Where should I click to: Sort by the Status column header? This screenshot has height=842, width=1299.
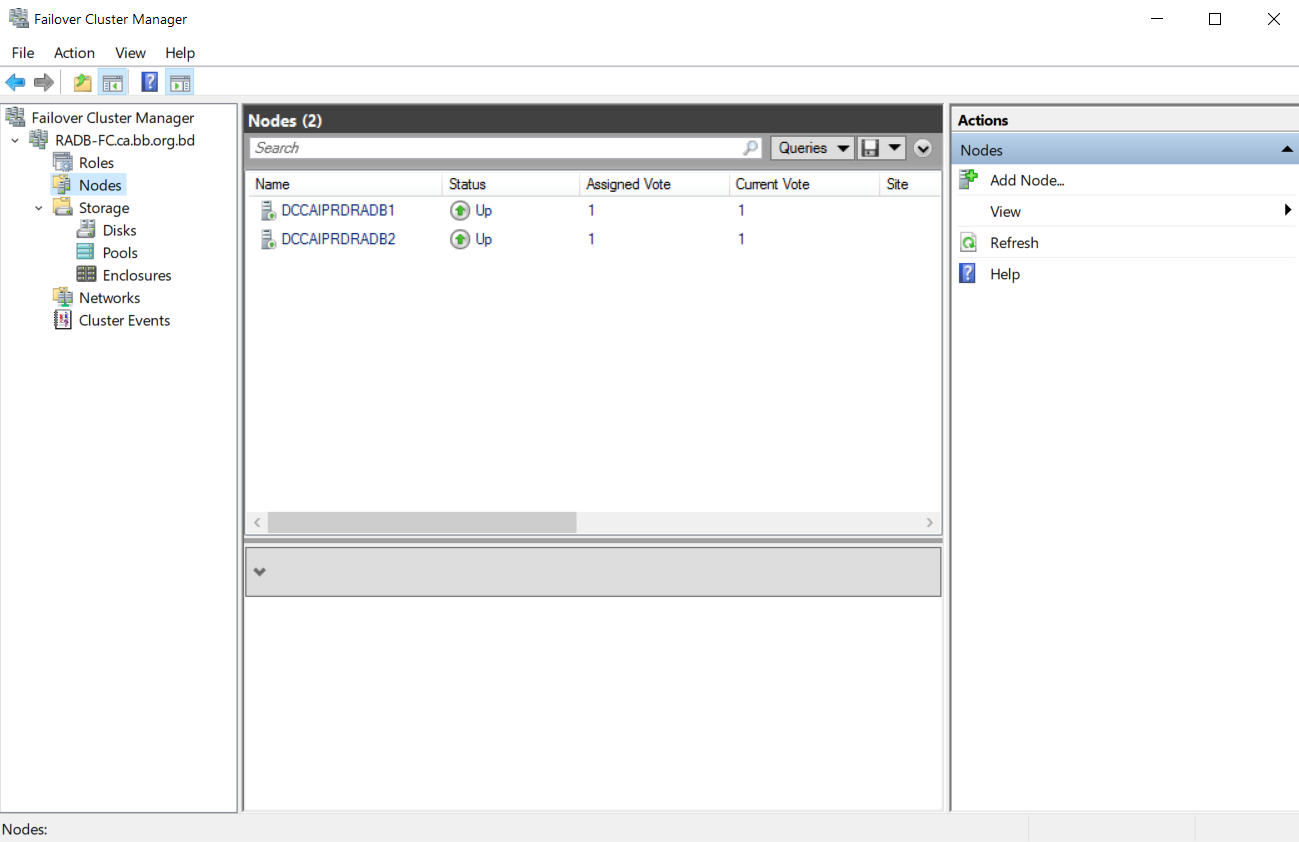click(x=511, y=184)
